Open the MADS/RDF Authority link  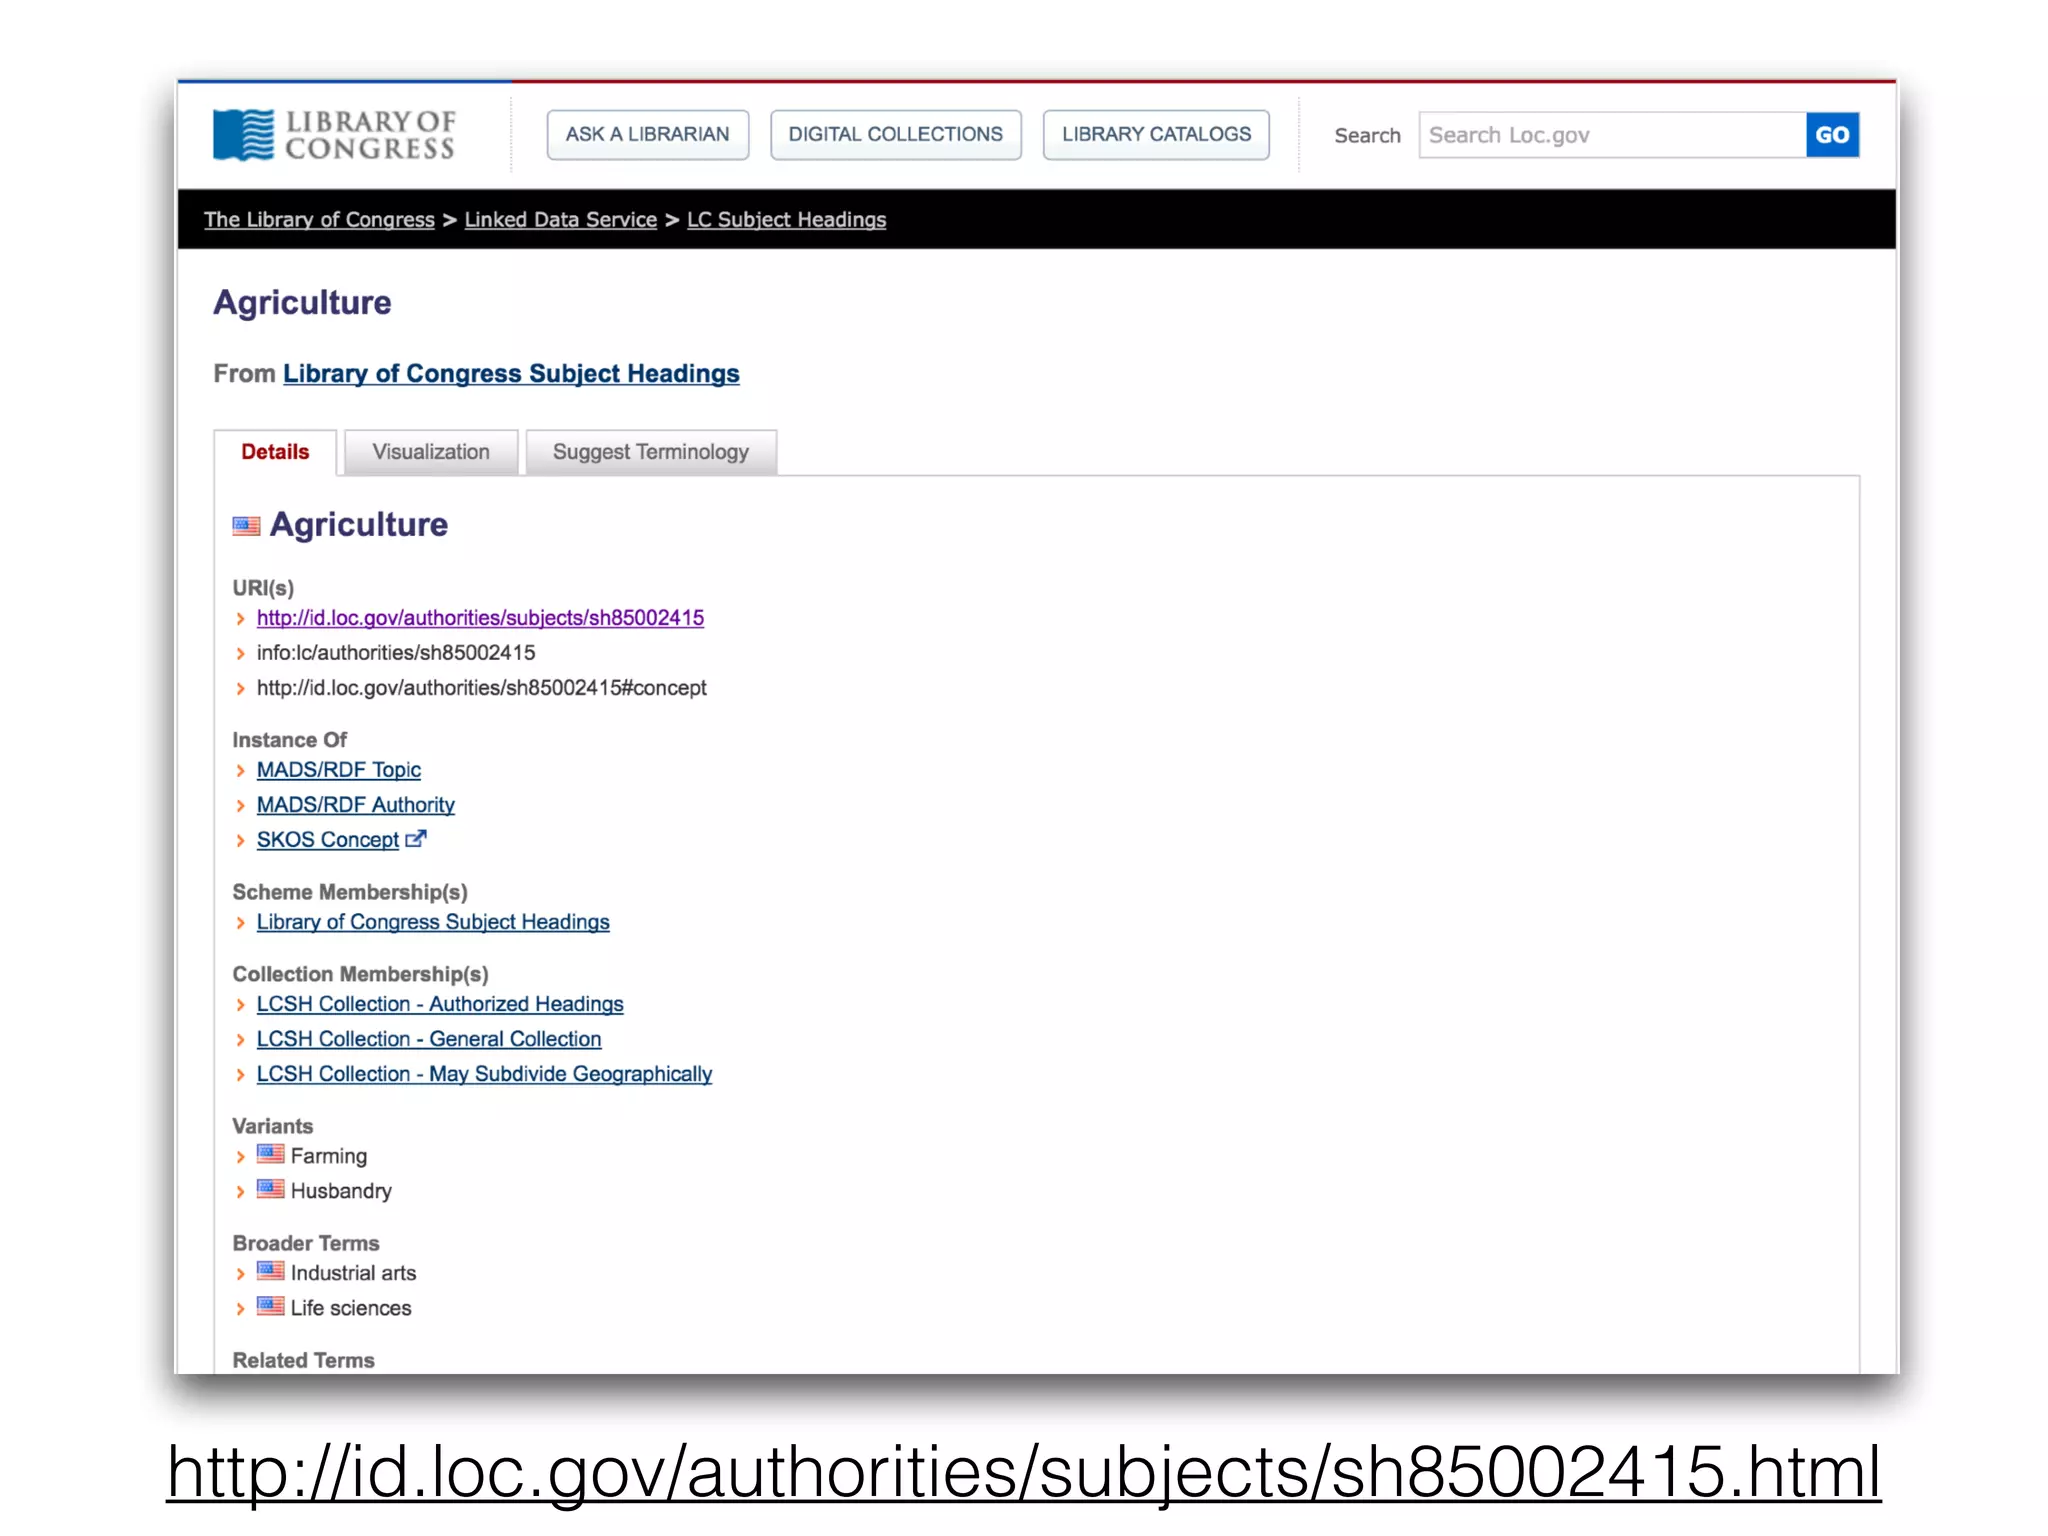356,806
